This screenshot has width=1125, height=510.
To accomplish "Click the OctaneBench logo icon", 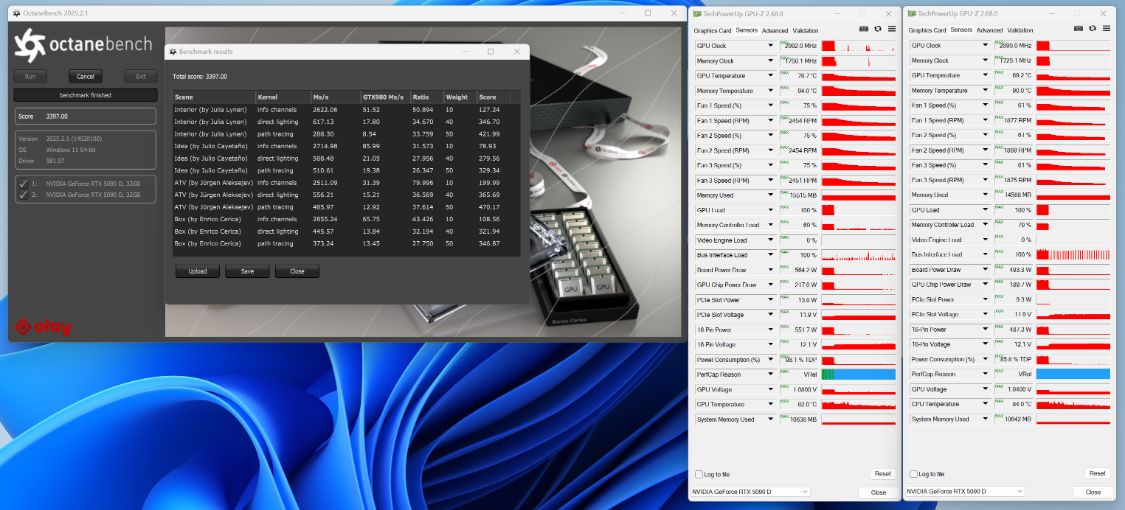I will tap(29, 44).
